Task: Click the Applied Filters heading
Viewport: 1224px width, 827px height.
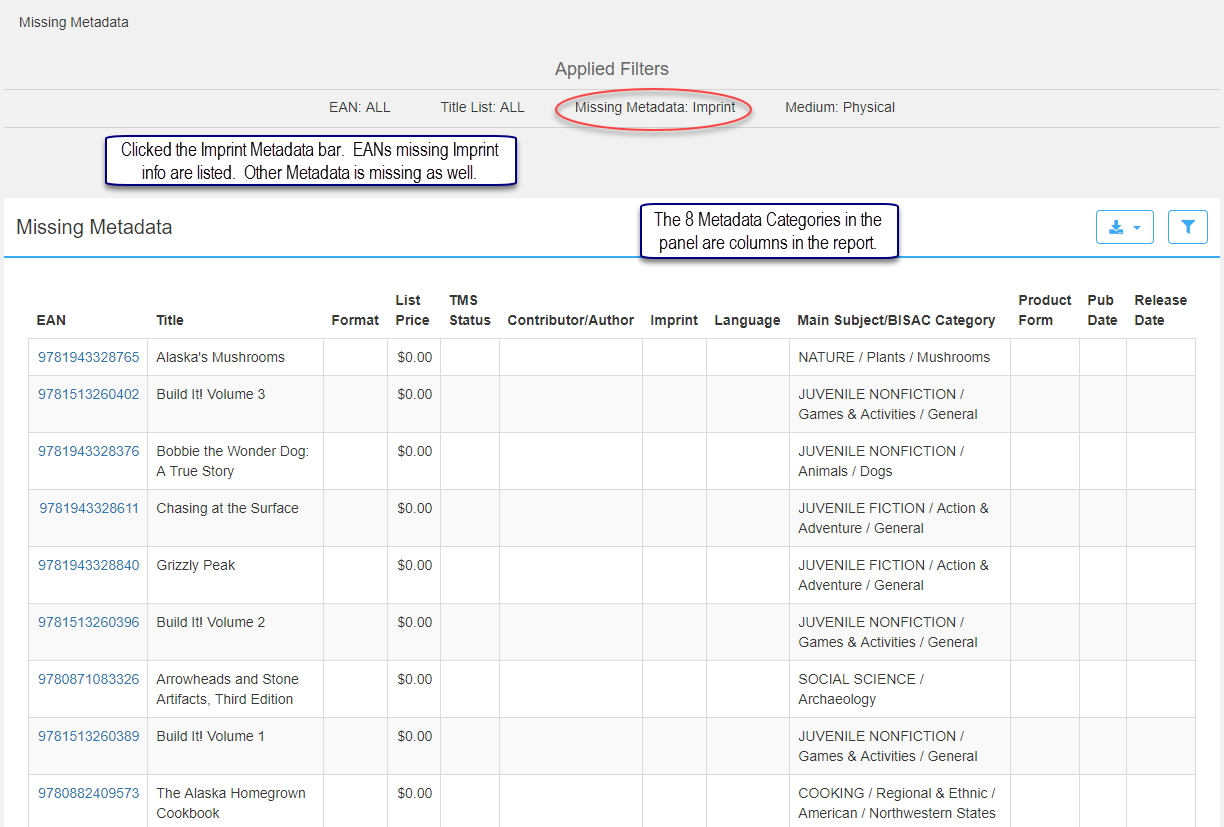Action: click(612, 69)
